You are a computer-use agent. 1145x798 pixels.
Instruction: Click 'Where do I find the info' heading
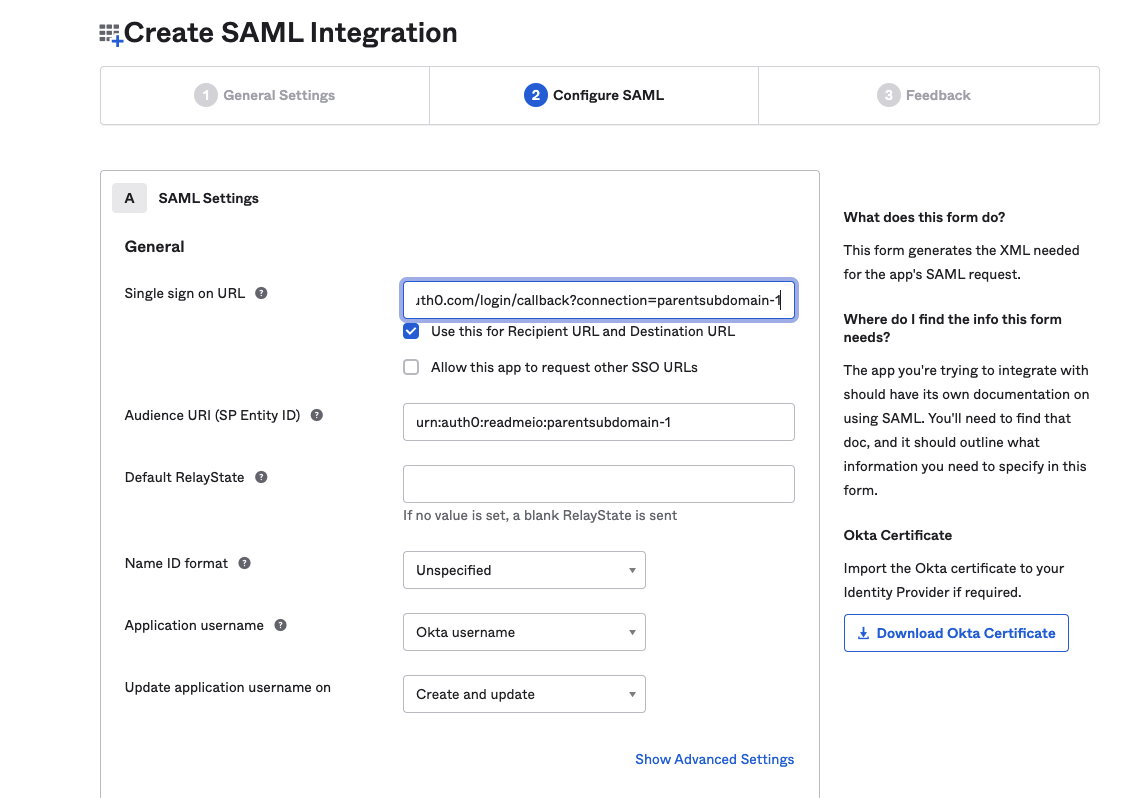pyautogui.click(x=952, y=328)
